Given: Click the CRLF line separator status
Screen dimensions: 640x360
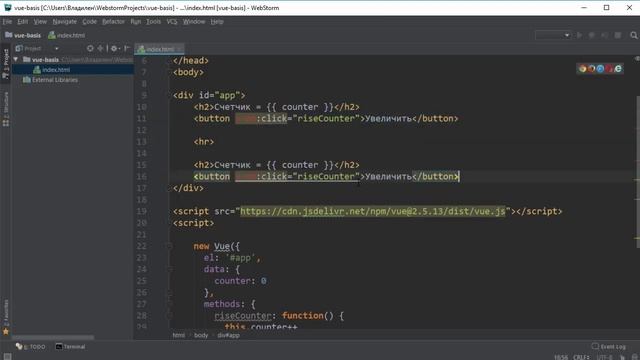Looking at the screenshot, I should pyautogui.click(x=581, y=357).
